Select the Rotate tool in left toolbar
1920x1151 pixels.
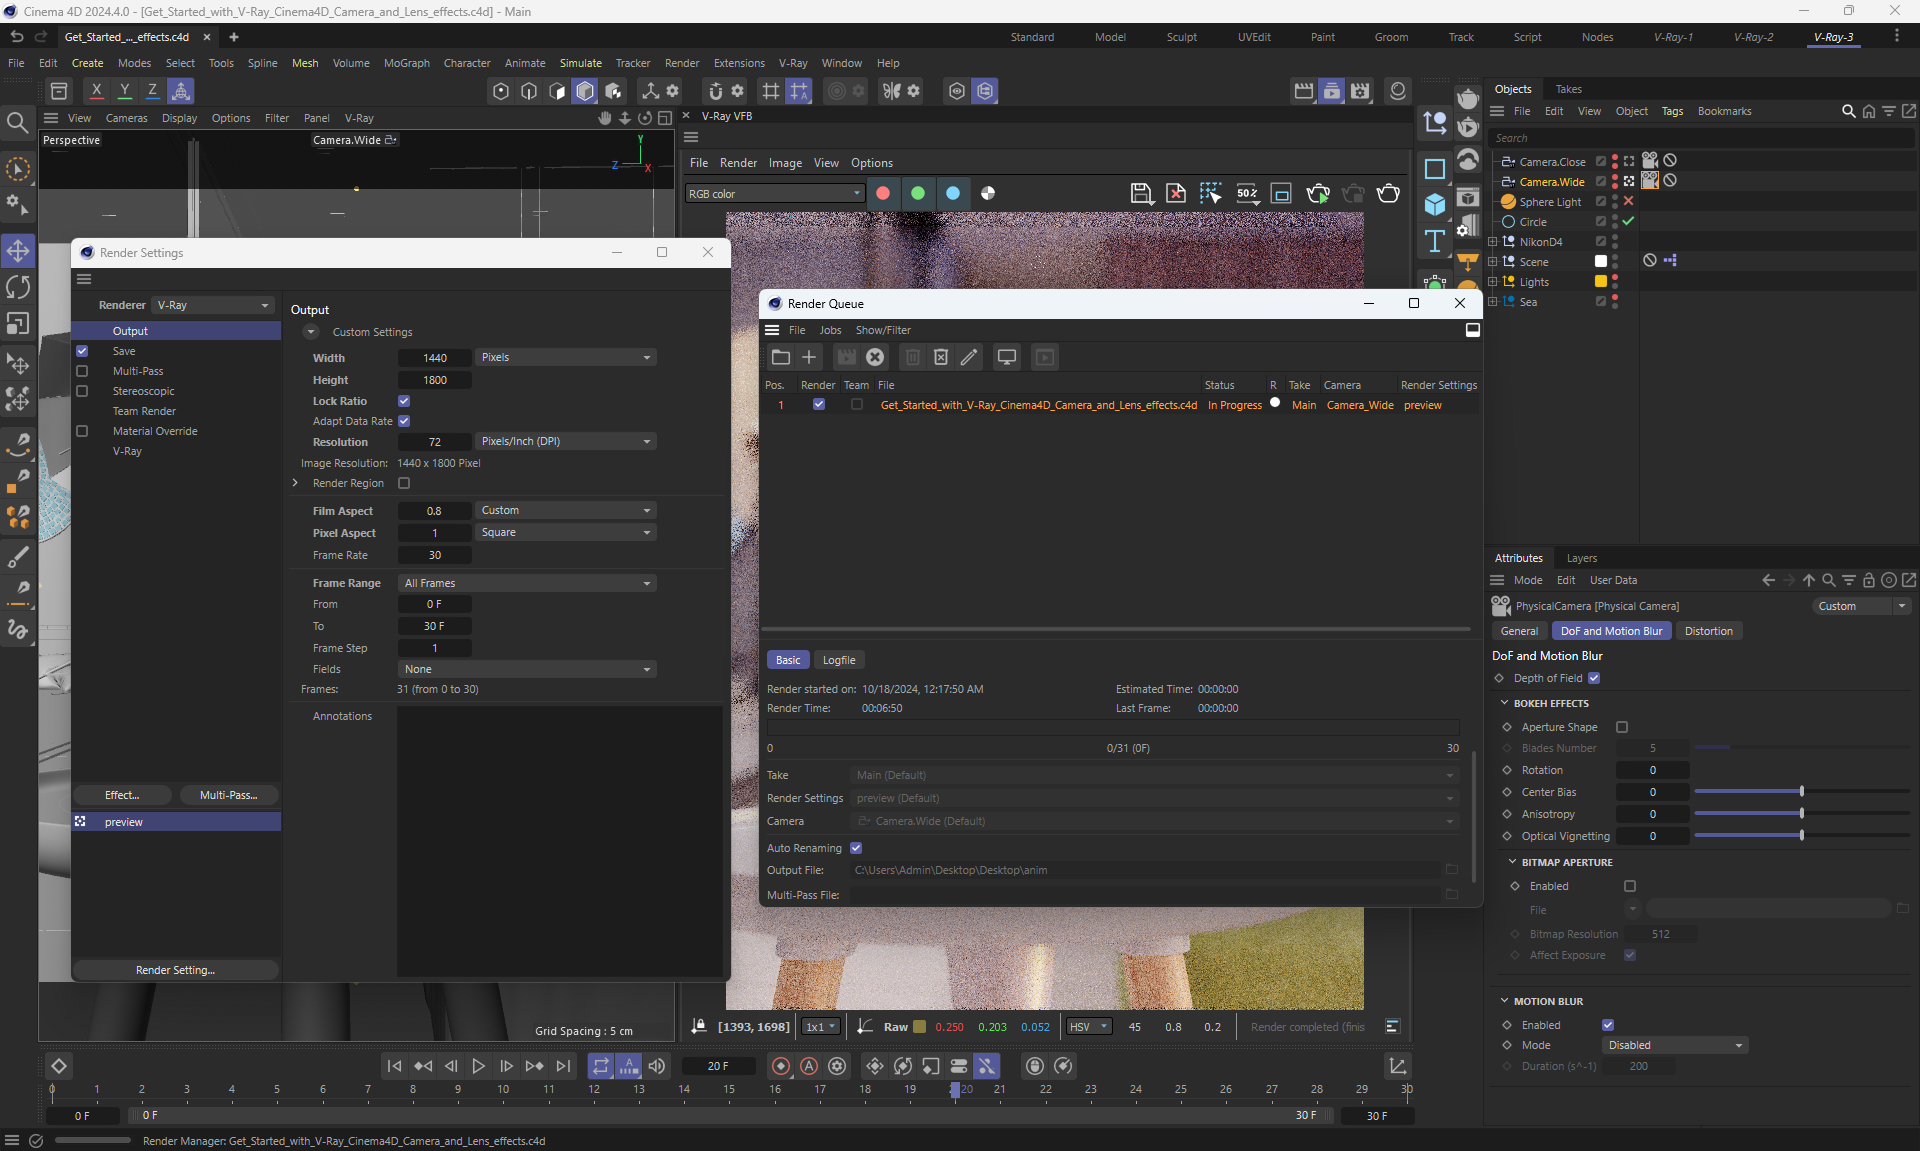click(x=18, y=287)
